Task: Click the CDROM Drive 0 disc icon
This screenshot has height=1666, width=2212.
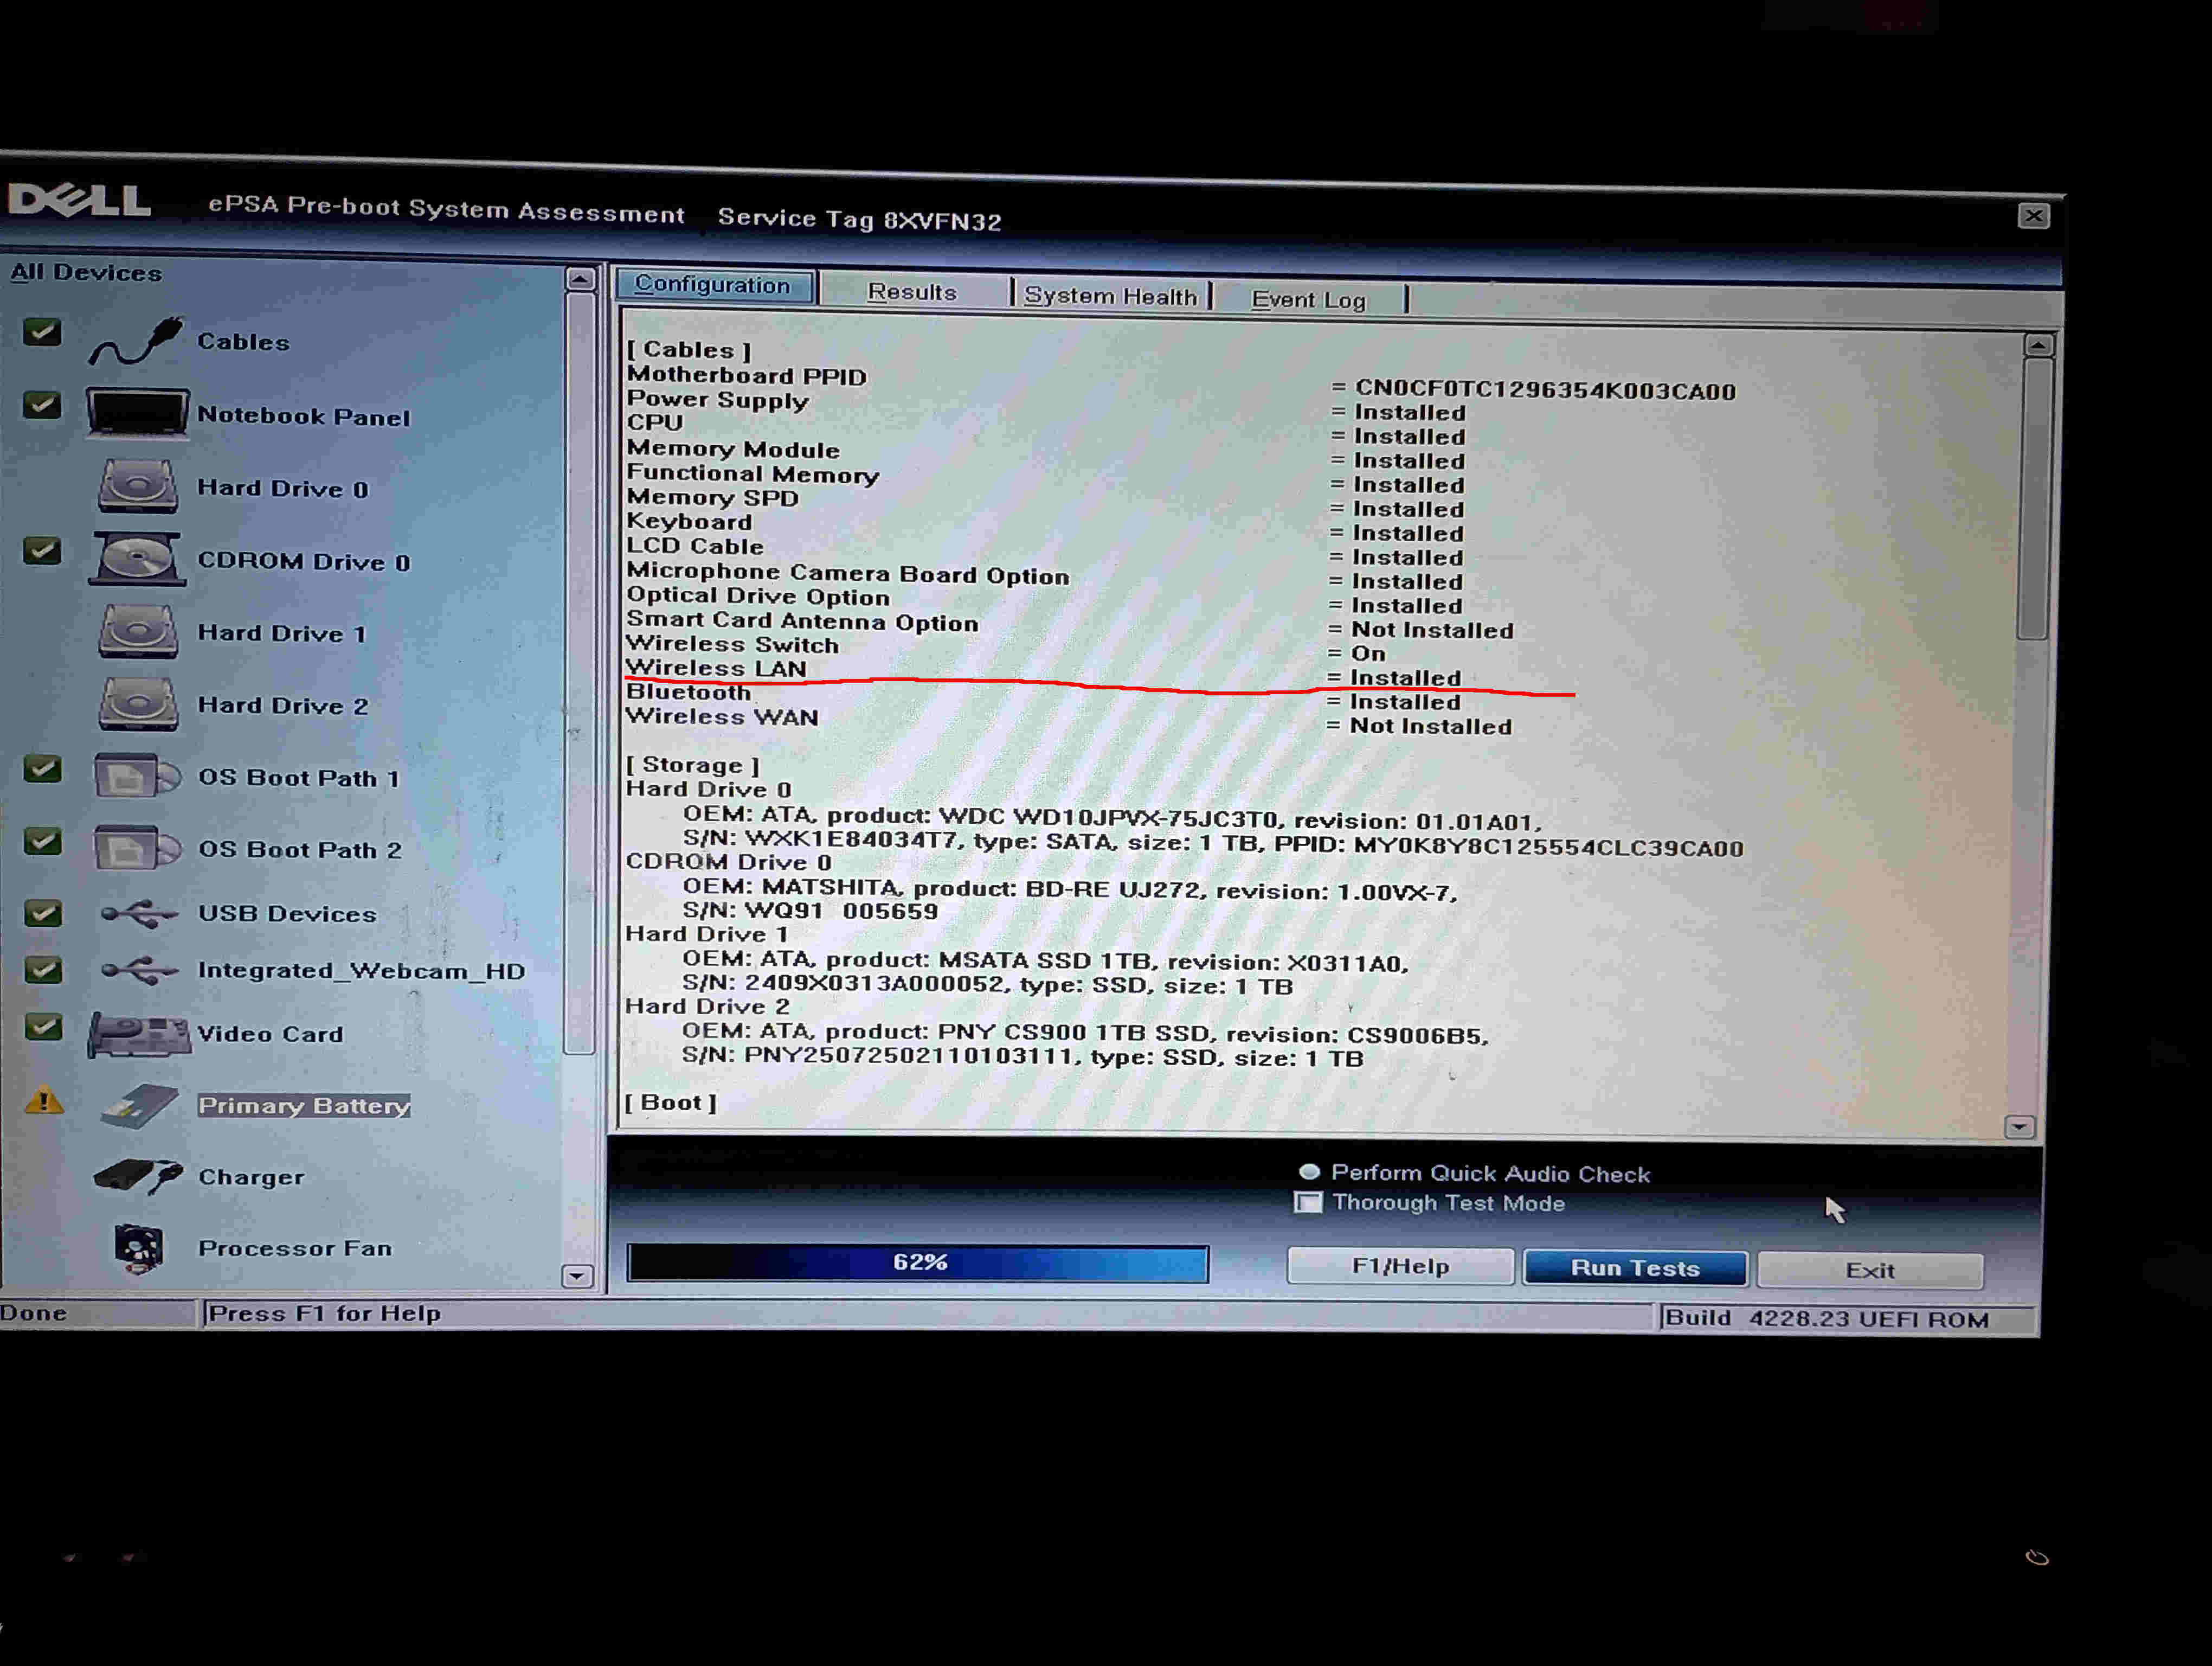Action: [x=137, y=559]
